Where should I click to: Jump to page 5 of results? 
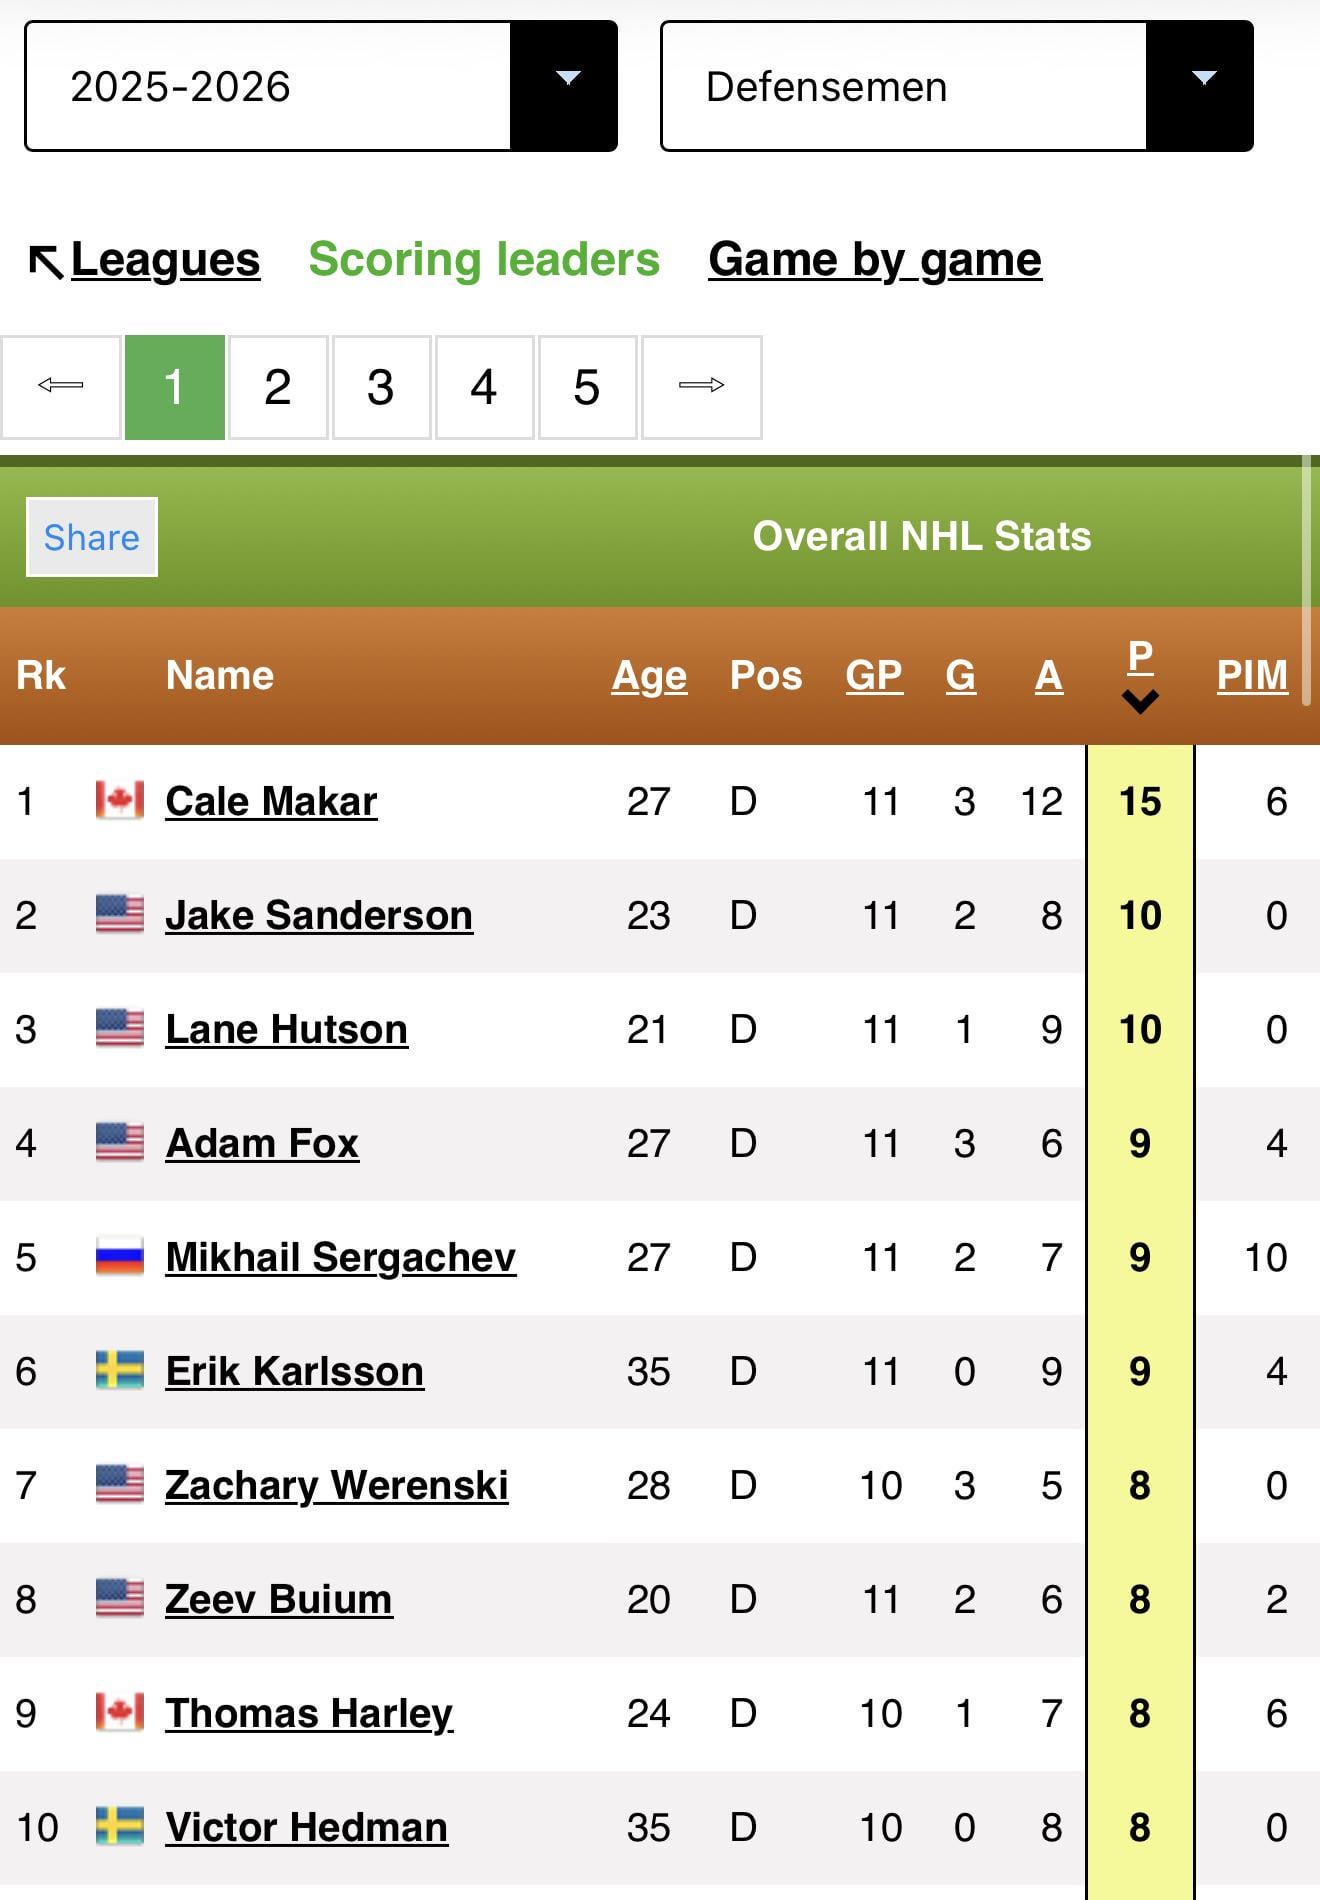587,387
